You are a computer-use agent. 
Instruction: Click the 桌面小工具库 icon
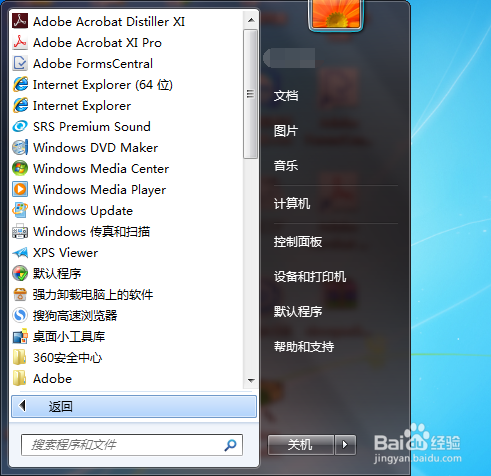tap(20, 336)
